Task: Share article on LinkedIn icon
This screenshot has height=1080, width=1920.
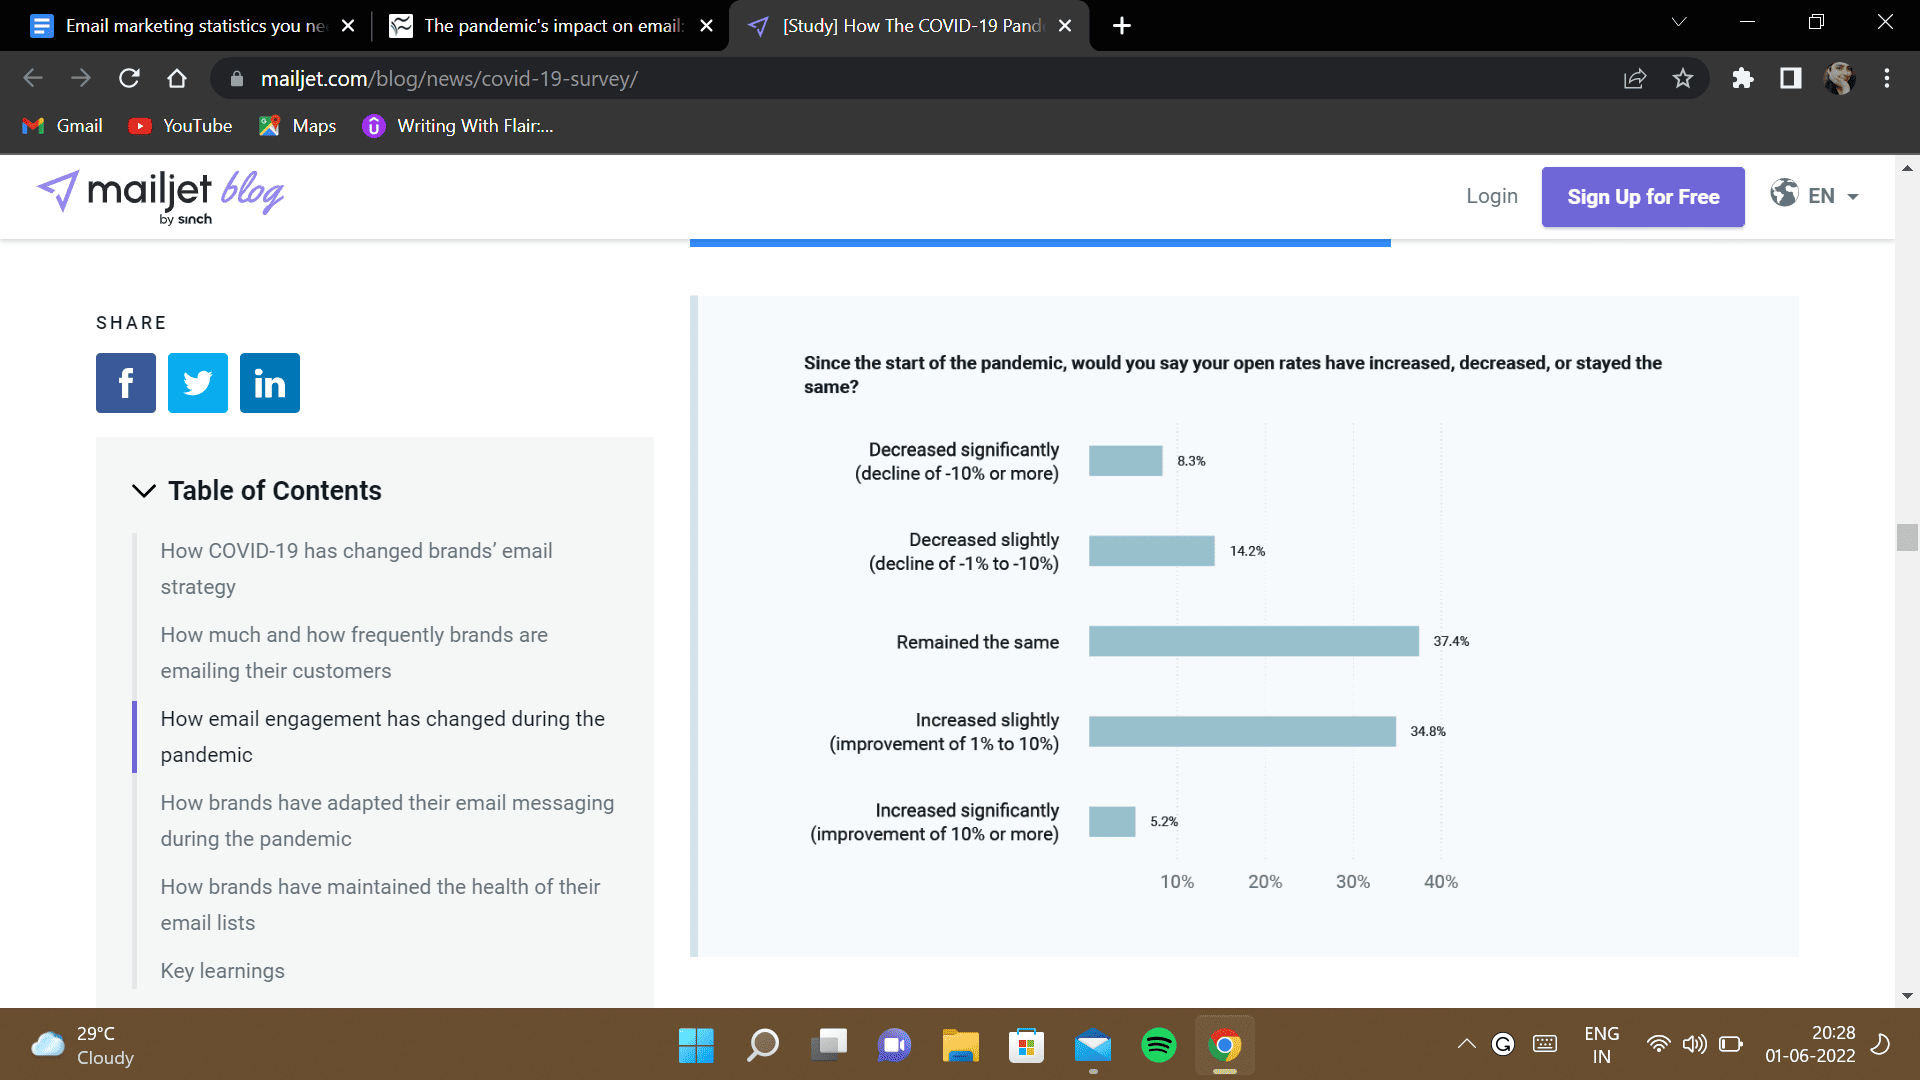Action: (x=270, y=383)
